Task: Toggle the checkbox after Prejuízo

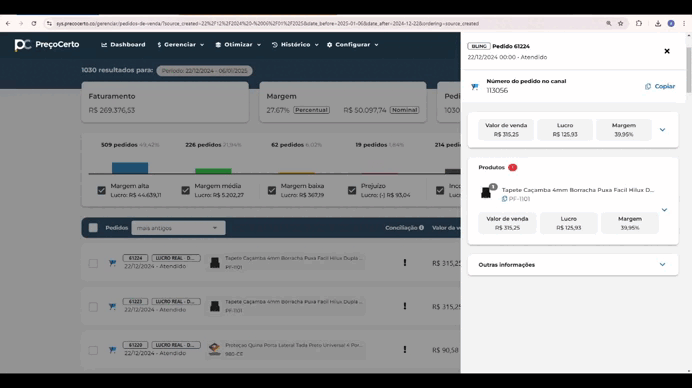Action: (440, 190)
